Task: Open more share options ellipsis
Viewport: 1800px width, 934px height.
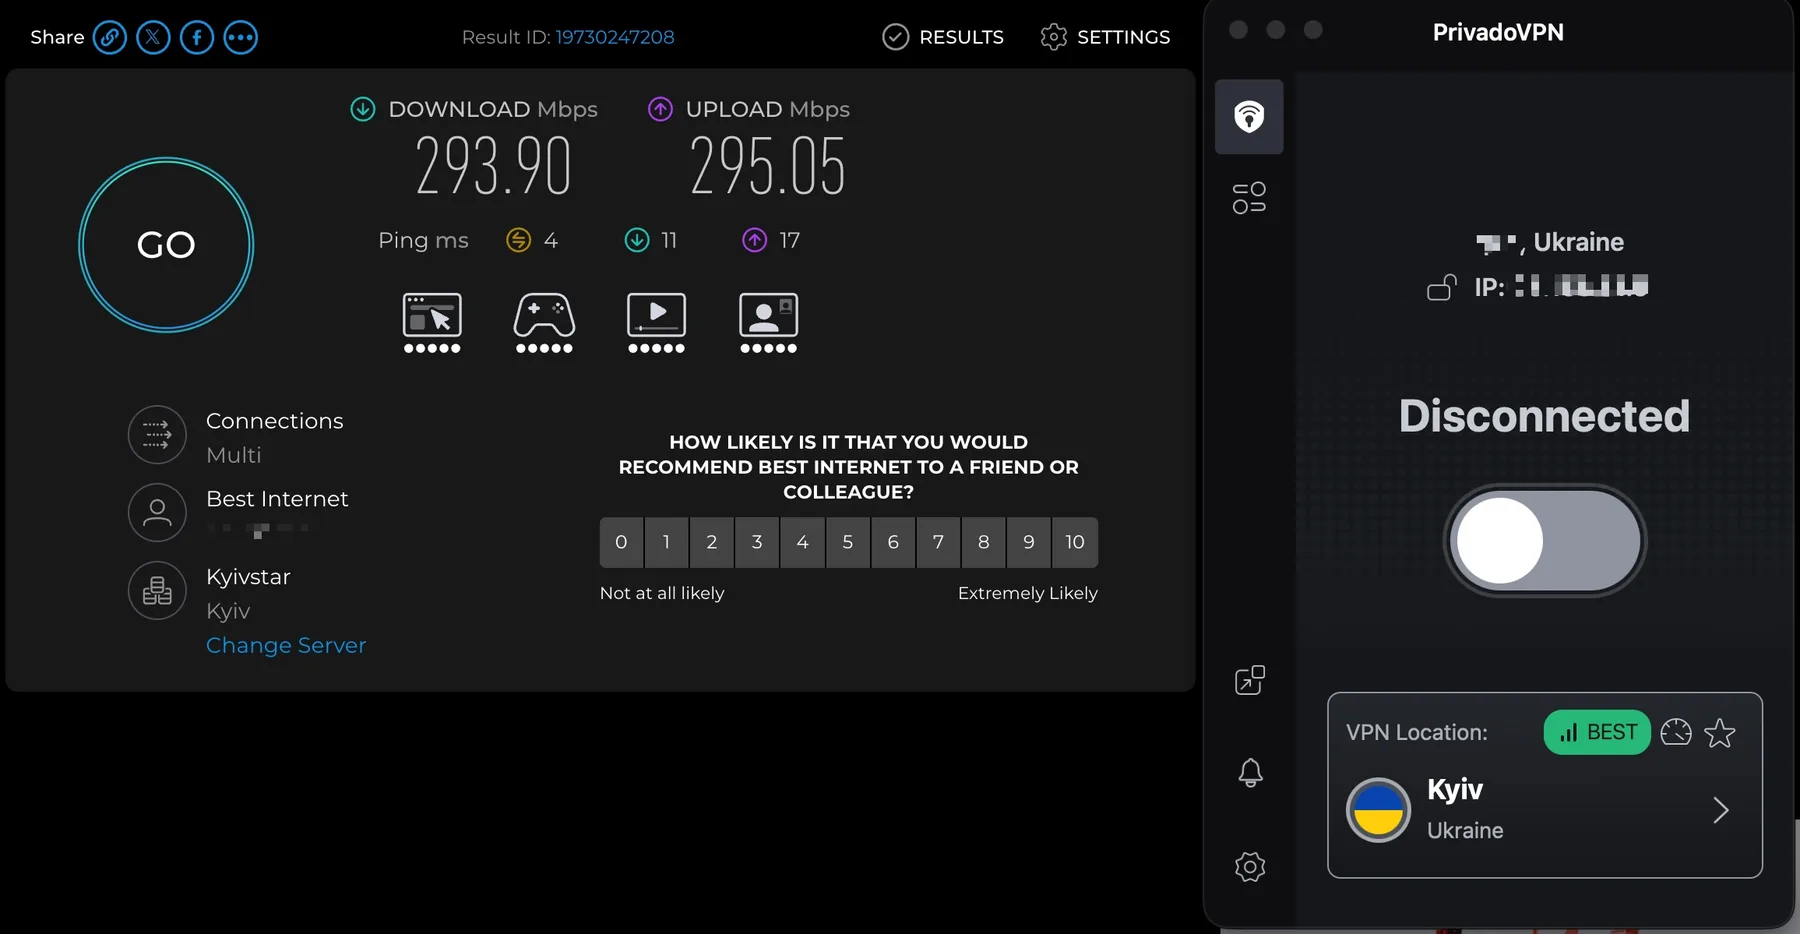Action: click(x=240, y=38)
